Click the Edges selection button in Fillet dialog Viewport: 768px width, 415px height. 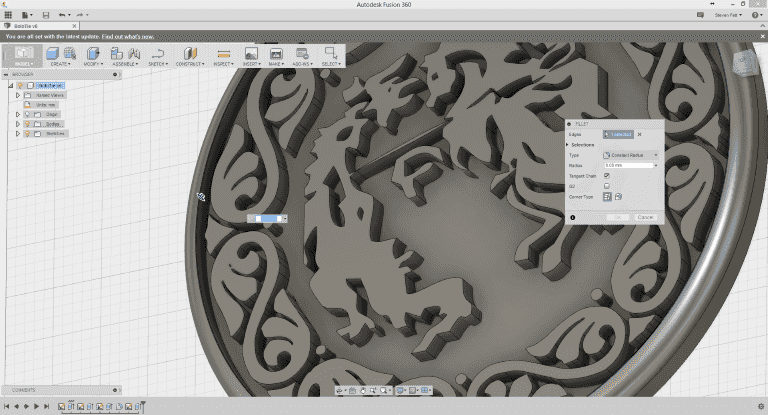(x=618, y=134)
